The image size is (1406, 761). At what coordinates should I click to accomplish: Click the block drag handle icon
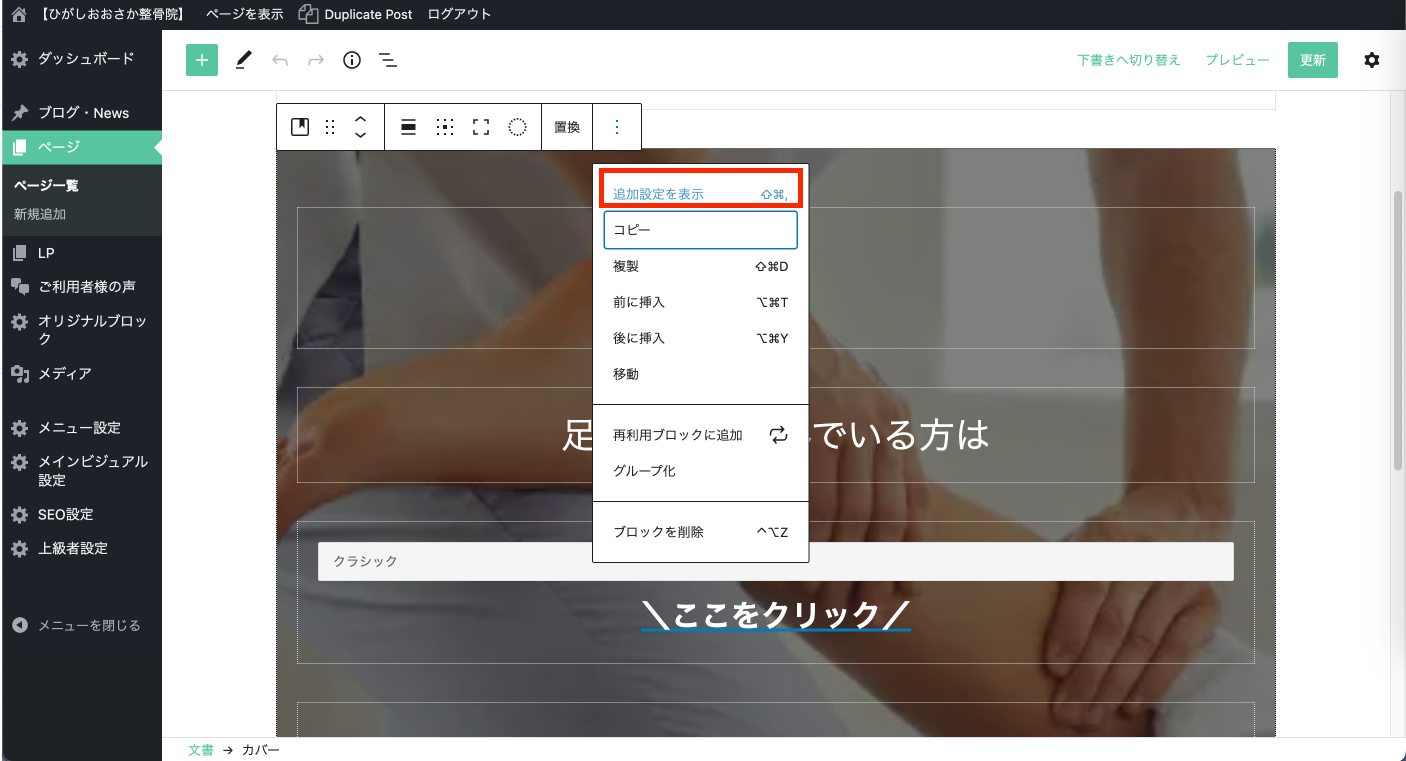pos(330,127)
